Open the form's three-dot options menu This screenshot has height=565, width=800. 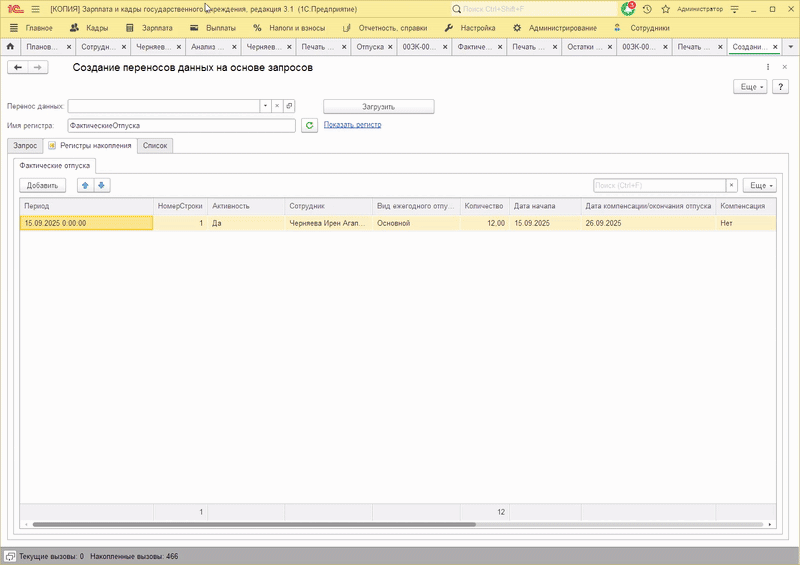click(x=768, y=67)
